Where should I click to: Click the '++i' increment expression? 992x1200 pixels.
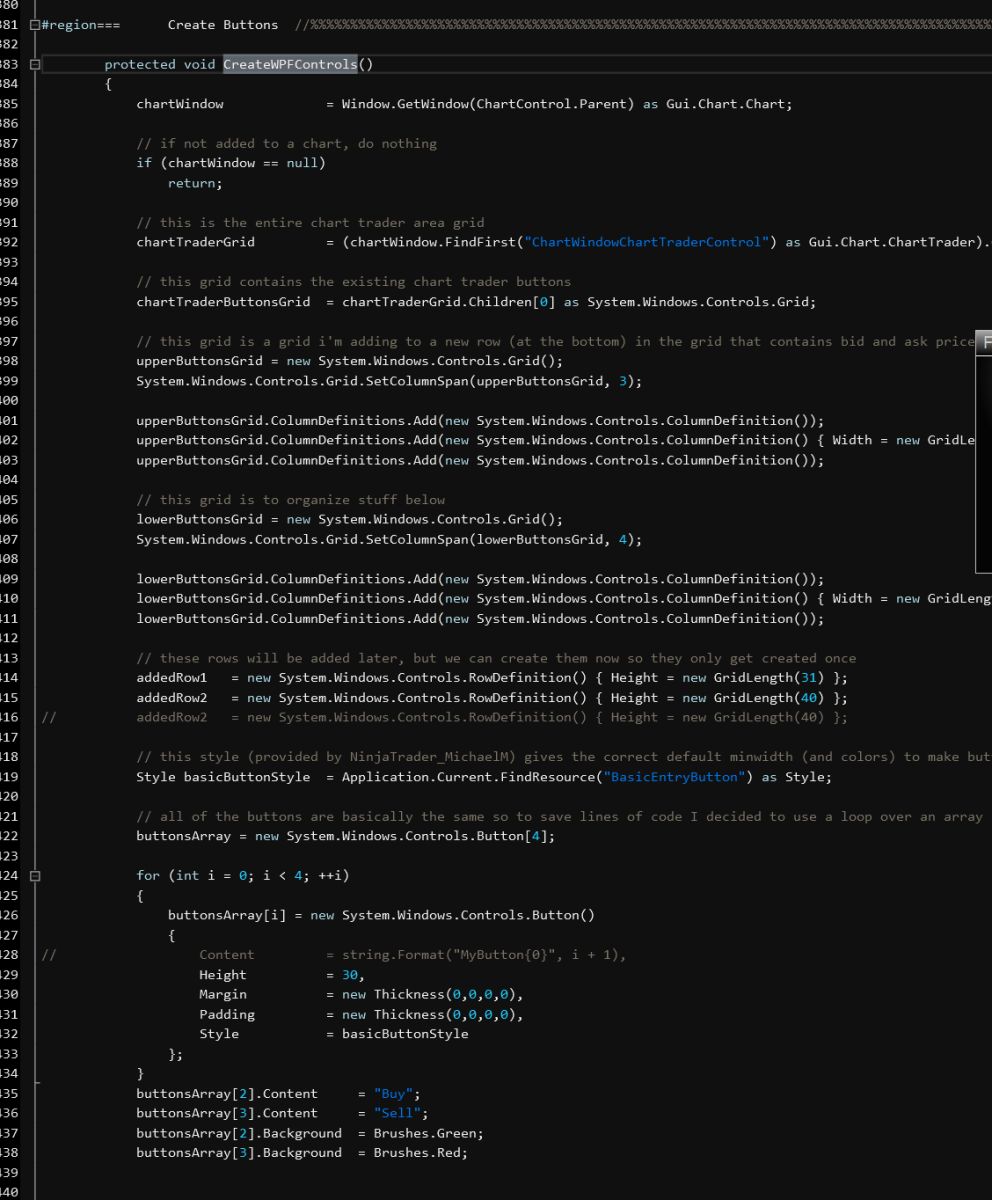(x=330, y=876)
